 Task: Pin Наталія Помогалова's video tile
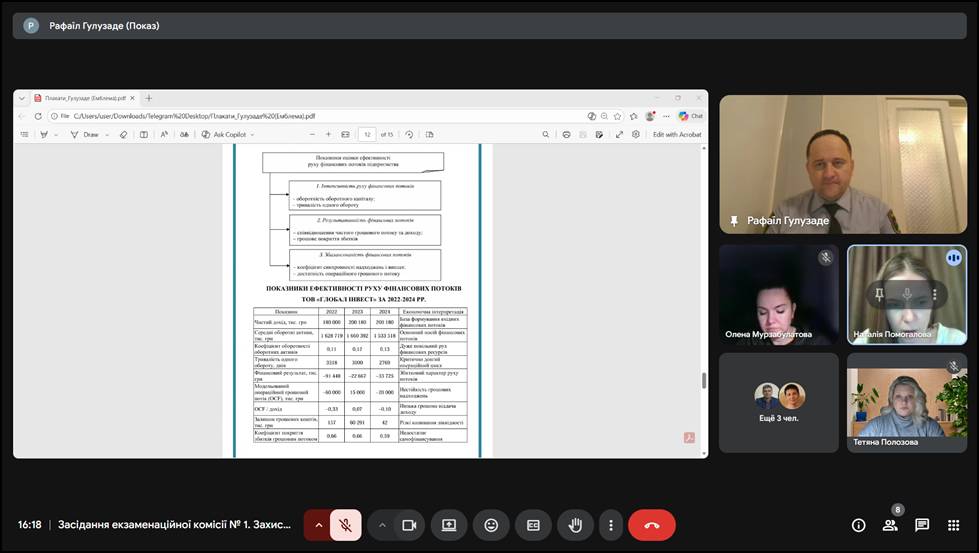coord(879,294)
